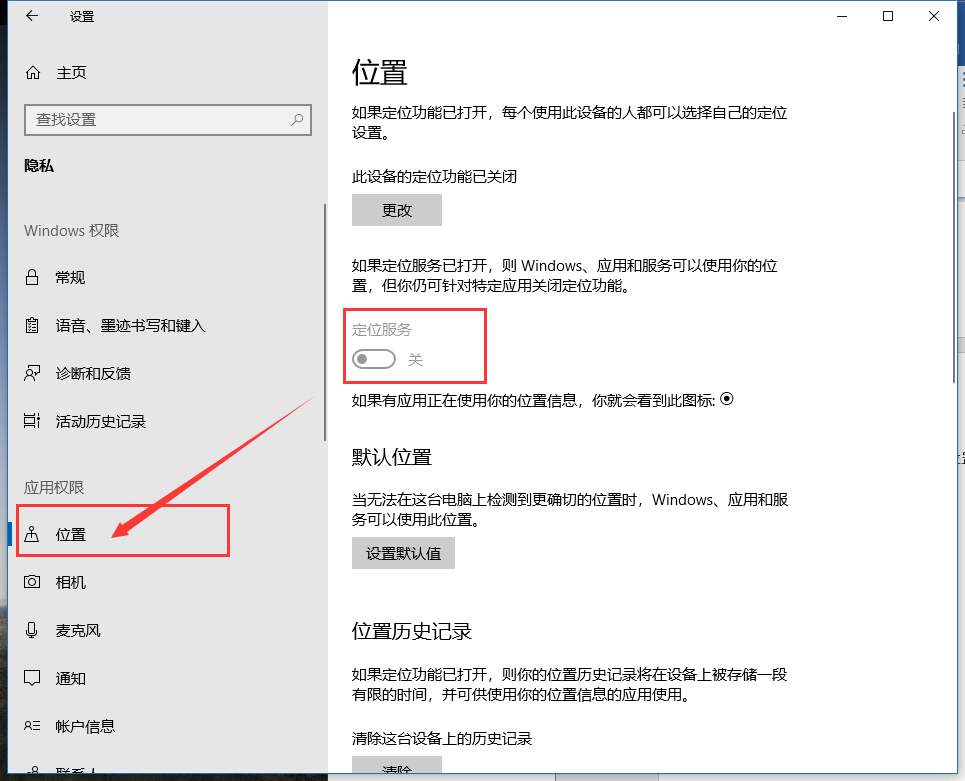
Task: Click the Windows 权限 section label
Action: click(x=71, y=230)
